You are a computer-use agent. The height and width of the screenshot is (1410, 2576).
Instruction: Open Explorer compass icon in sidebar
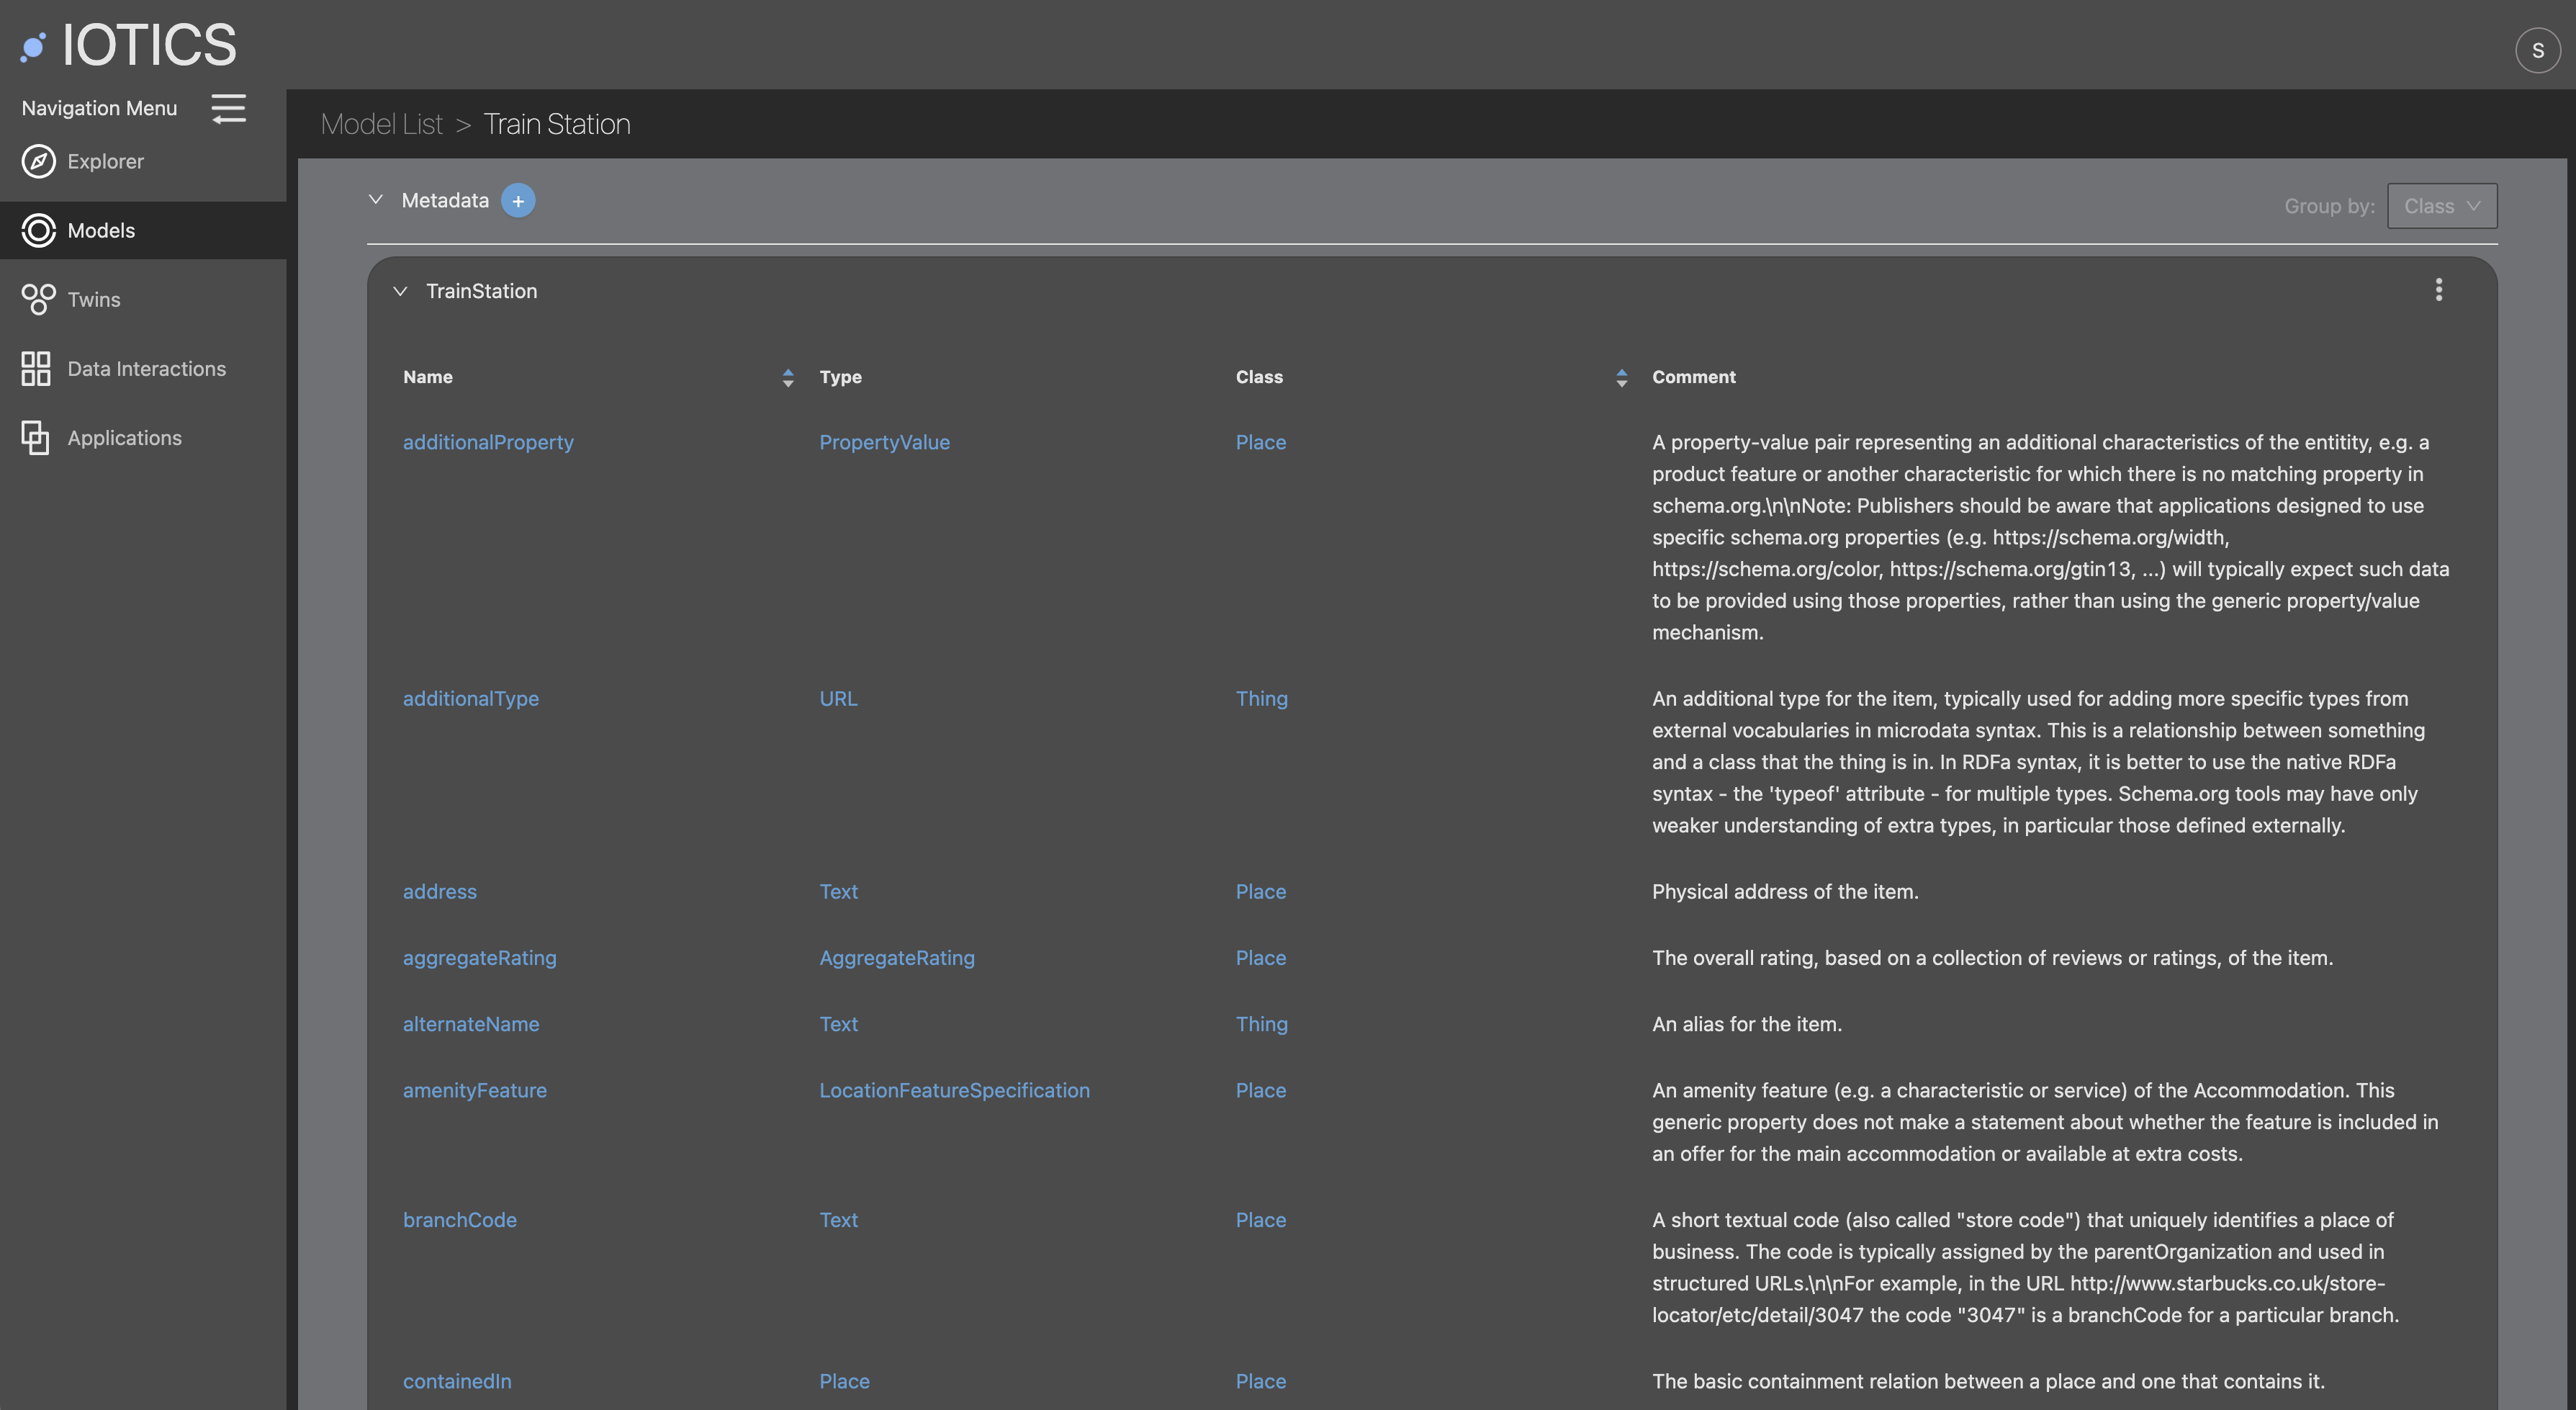(38, 161)
